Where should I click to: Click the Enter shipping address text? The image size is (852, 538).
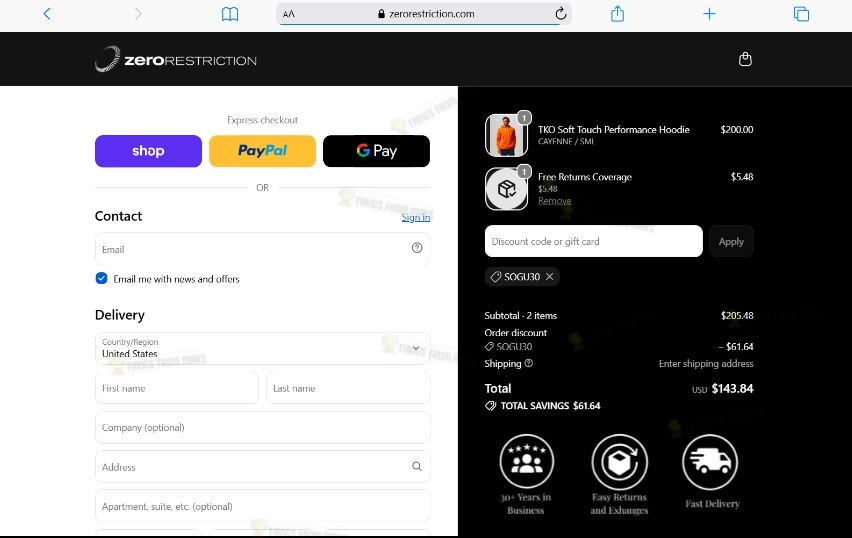point(706,364)
